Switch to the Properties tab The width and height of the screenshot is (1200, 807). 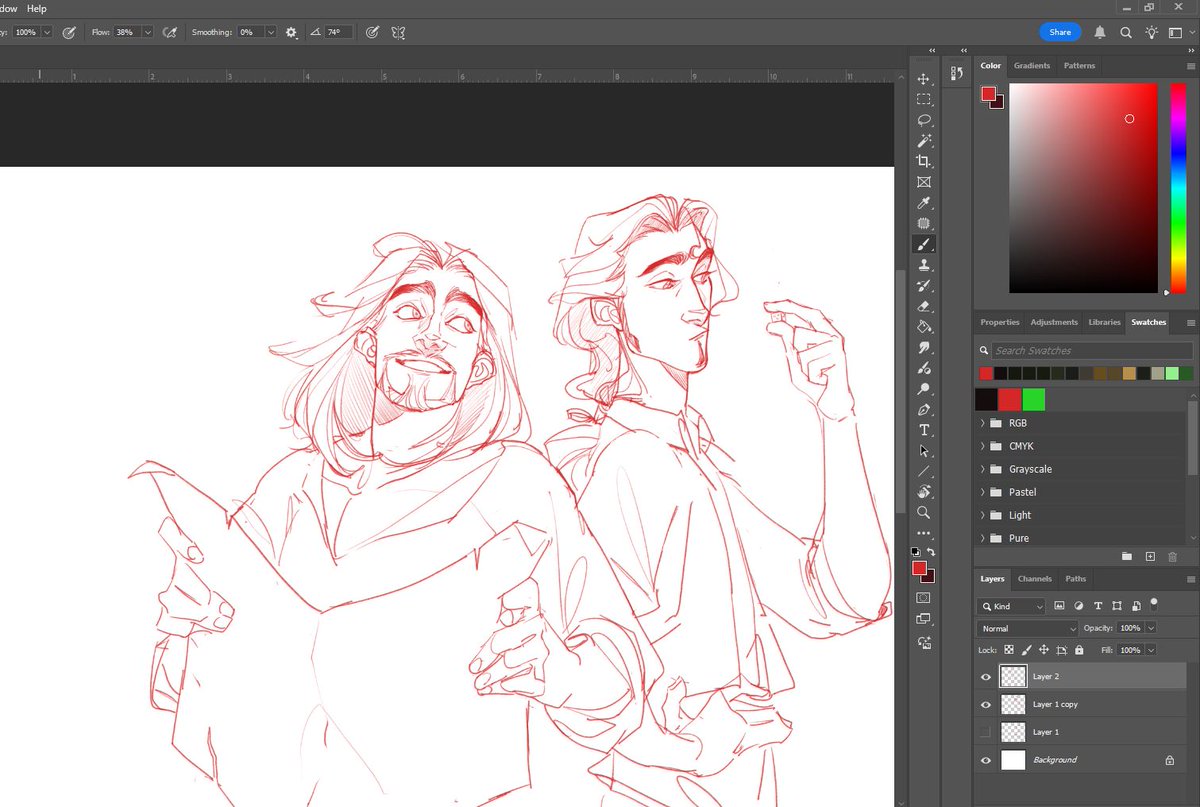999,322
